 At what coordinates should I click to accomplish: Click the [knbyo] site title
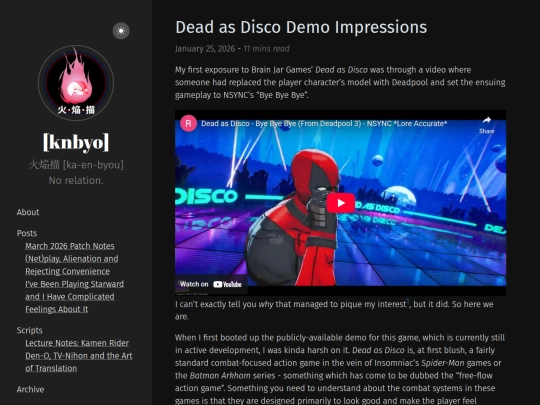pos(76,142)
